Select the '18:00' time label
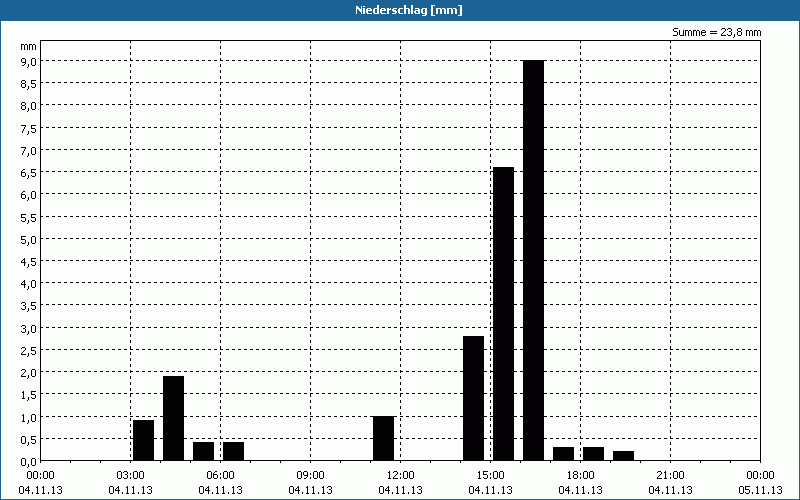This screenshot has width=800, height=500. tap(581, 476)
